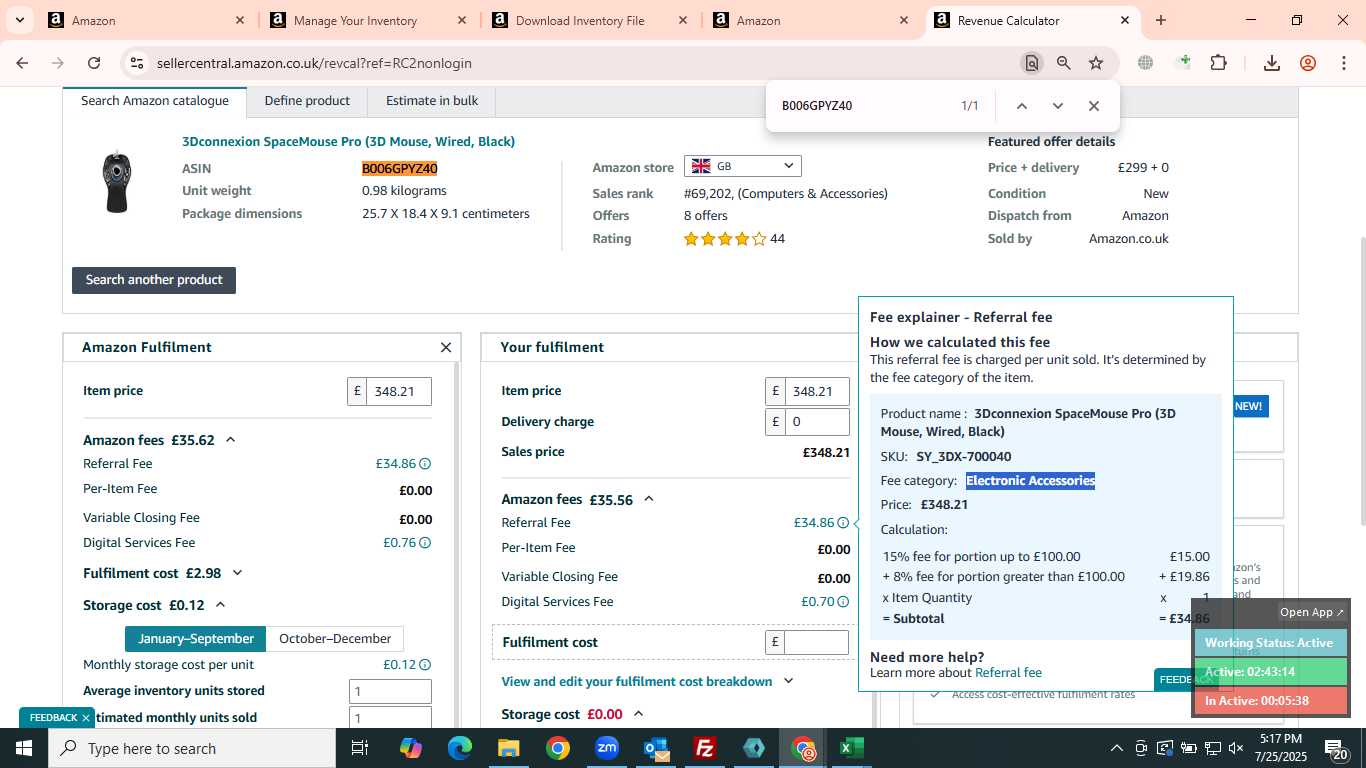Open Amazon store GB dropdown
Screen dimensions: 1366x768
pyautogui.click(x=742, y=166)
